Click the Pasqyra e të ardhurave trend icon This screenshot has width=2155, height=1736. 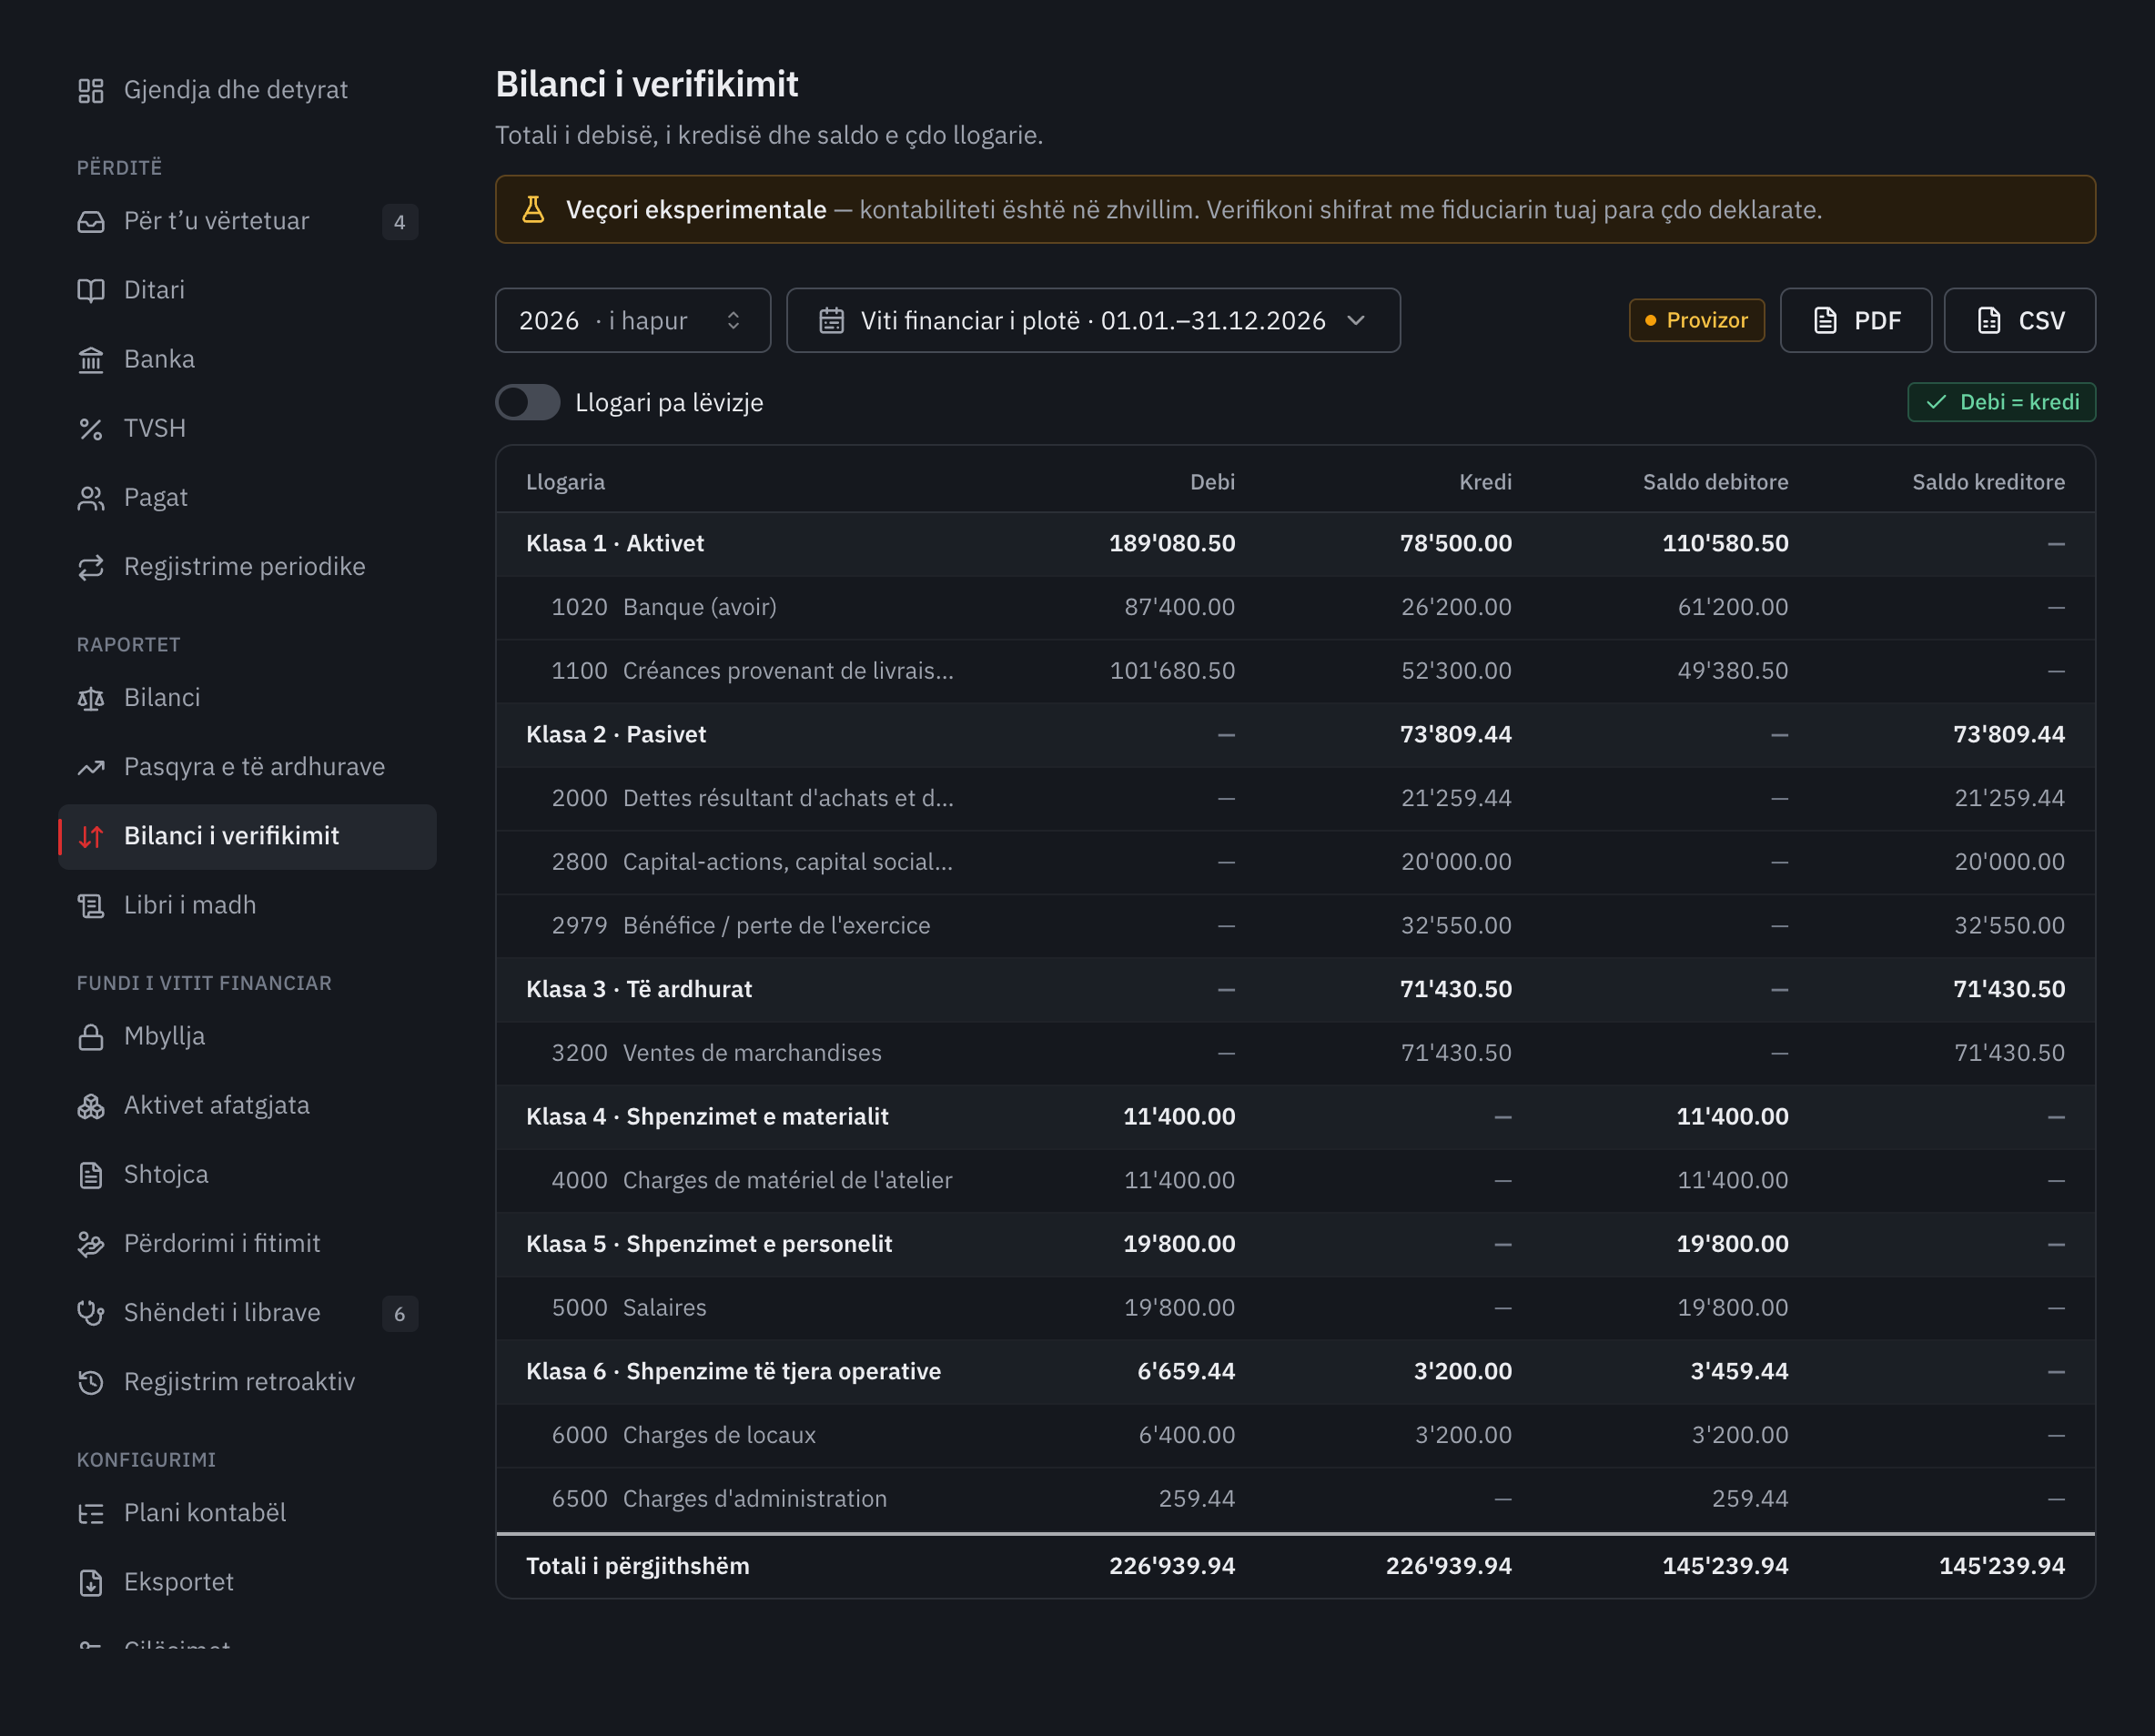click(91, 767)
